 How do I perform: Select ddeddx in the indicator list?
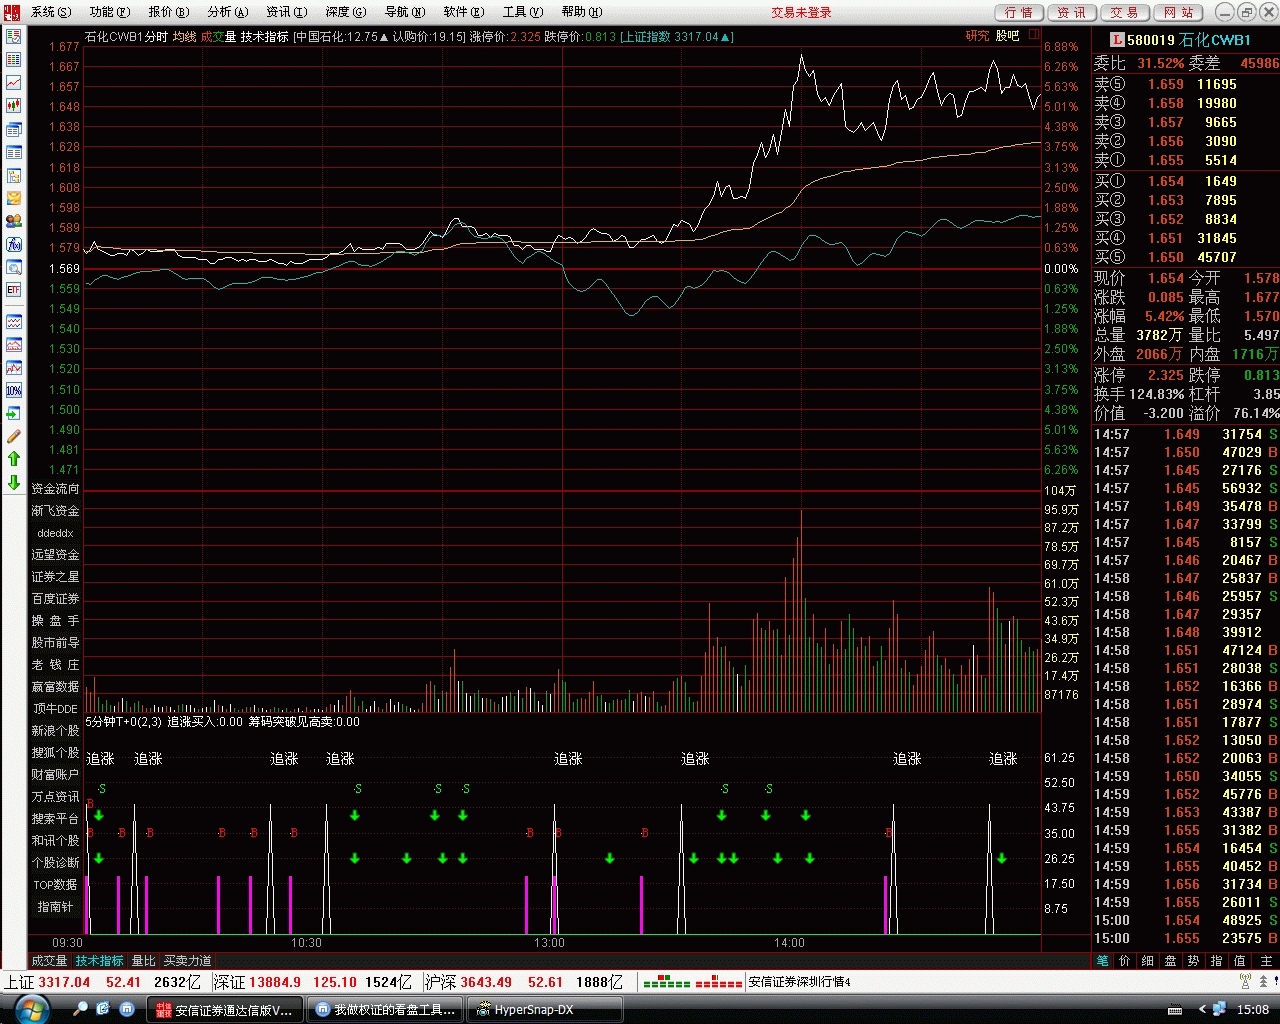pos(55,533)
